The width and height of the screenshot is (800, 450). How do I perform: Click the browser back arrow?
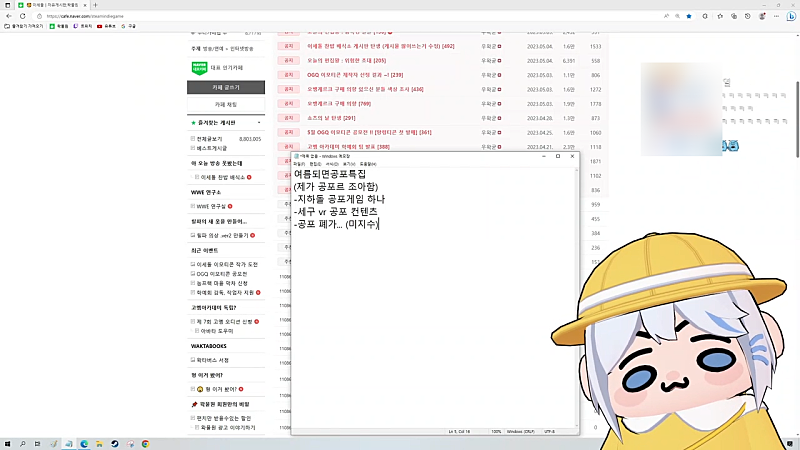[7, 16]
